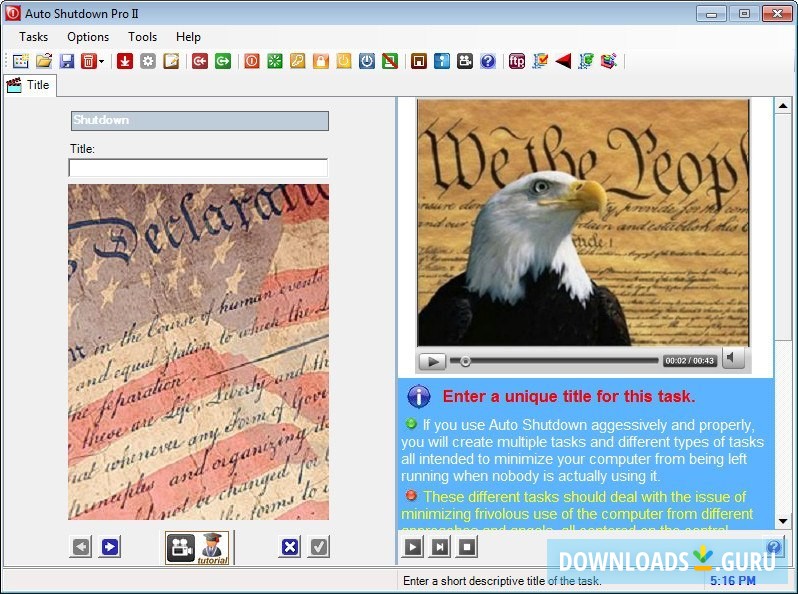Open the Tasks menu

(x=34, y=37)
